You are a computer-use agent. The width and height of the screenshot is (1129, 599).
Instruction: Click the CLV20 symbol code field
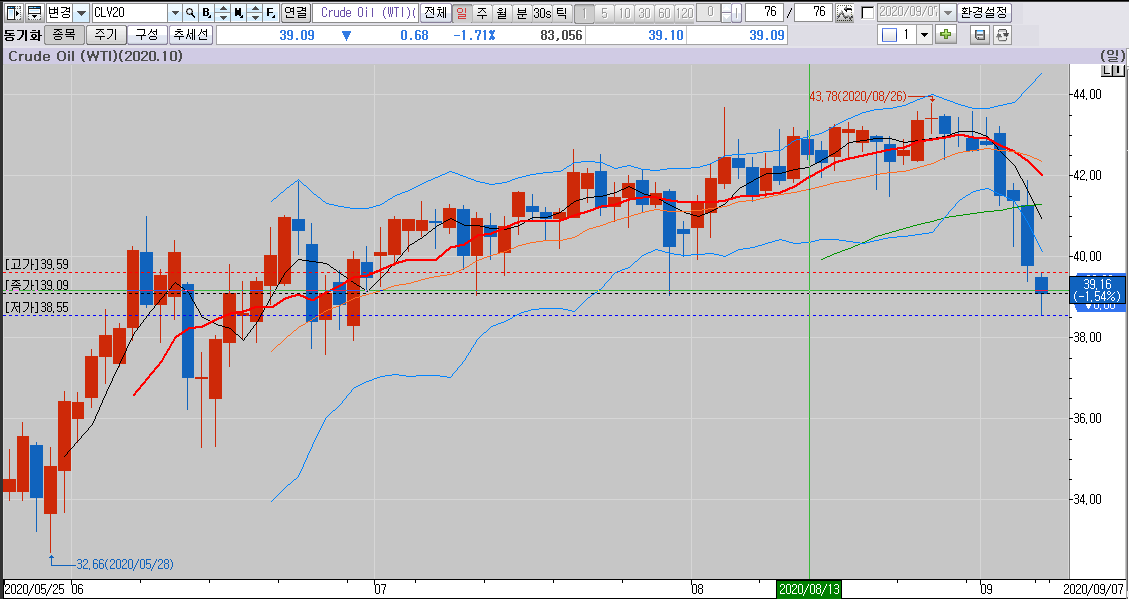130,12
